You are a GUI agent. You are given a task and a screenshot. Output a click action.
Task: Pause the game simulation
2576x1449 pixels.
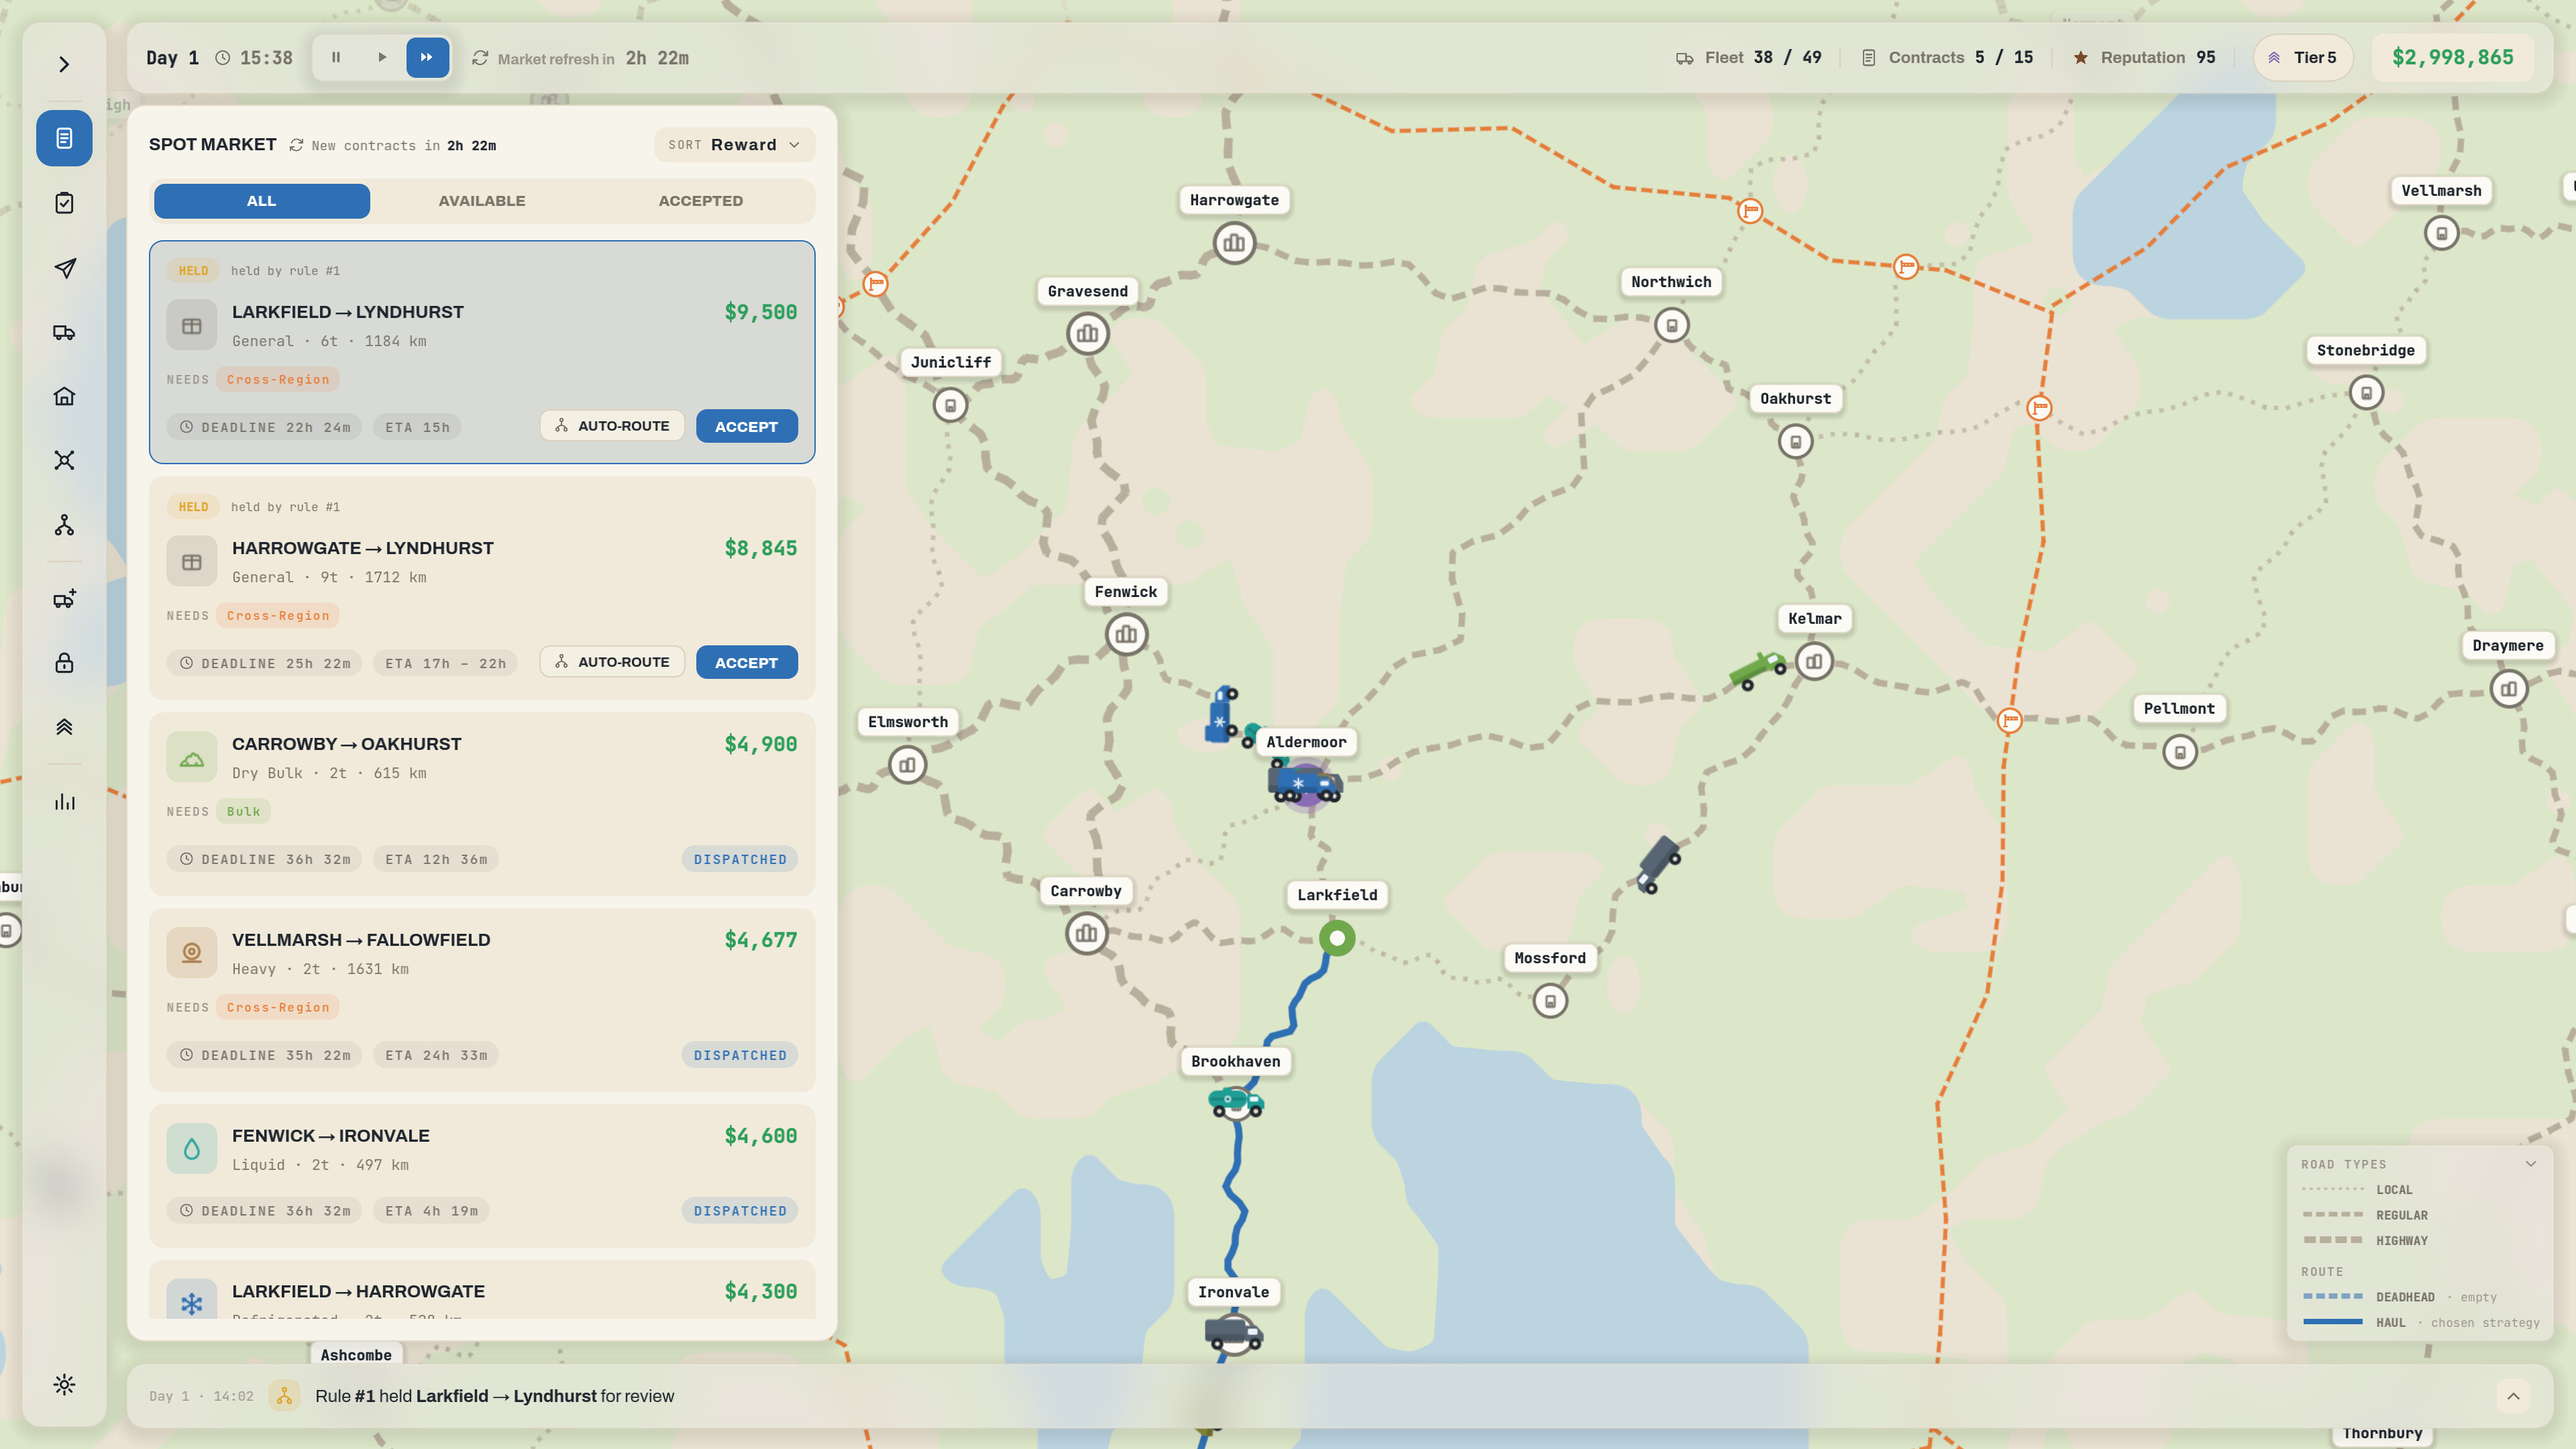[336, 58]
